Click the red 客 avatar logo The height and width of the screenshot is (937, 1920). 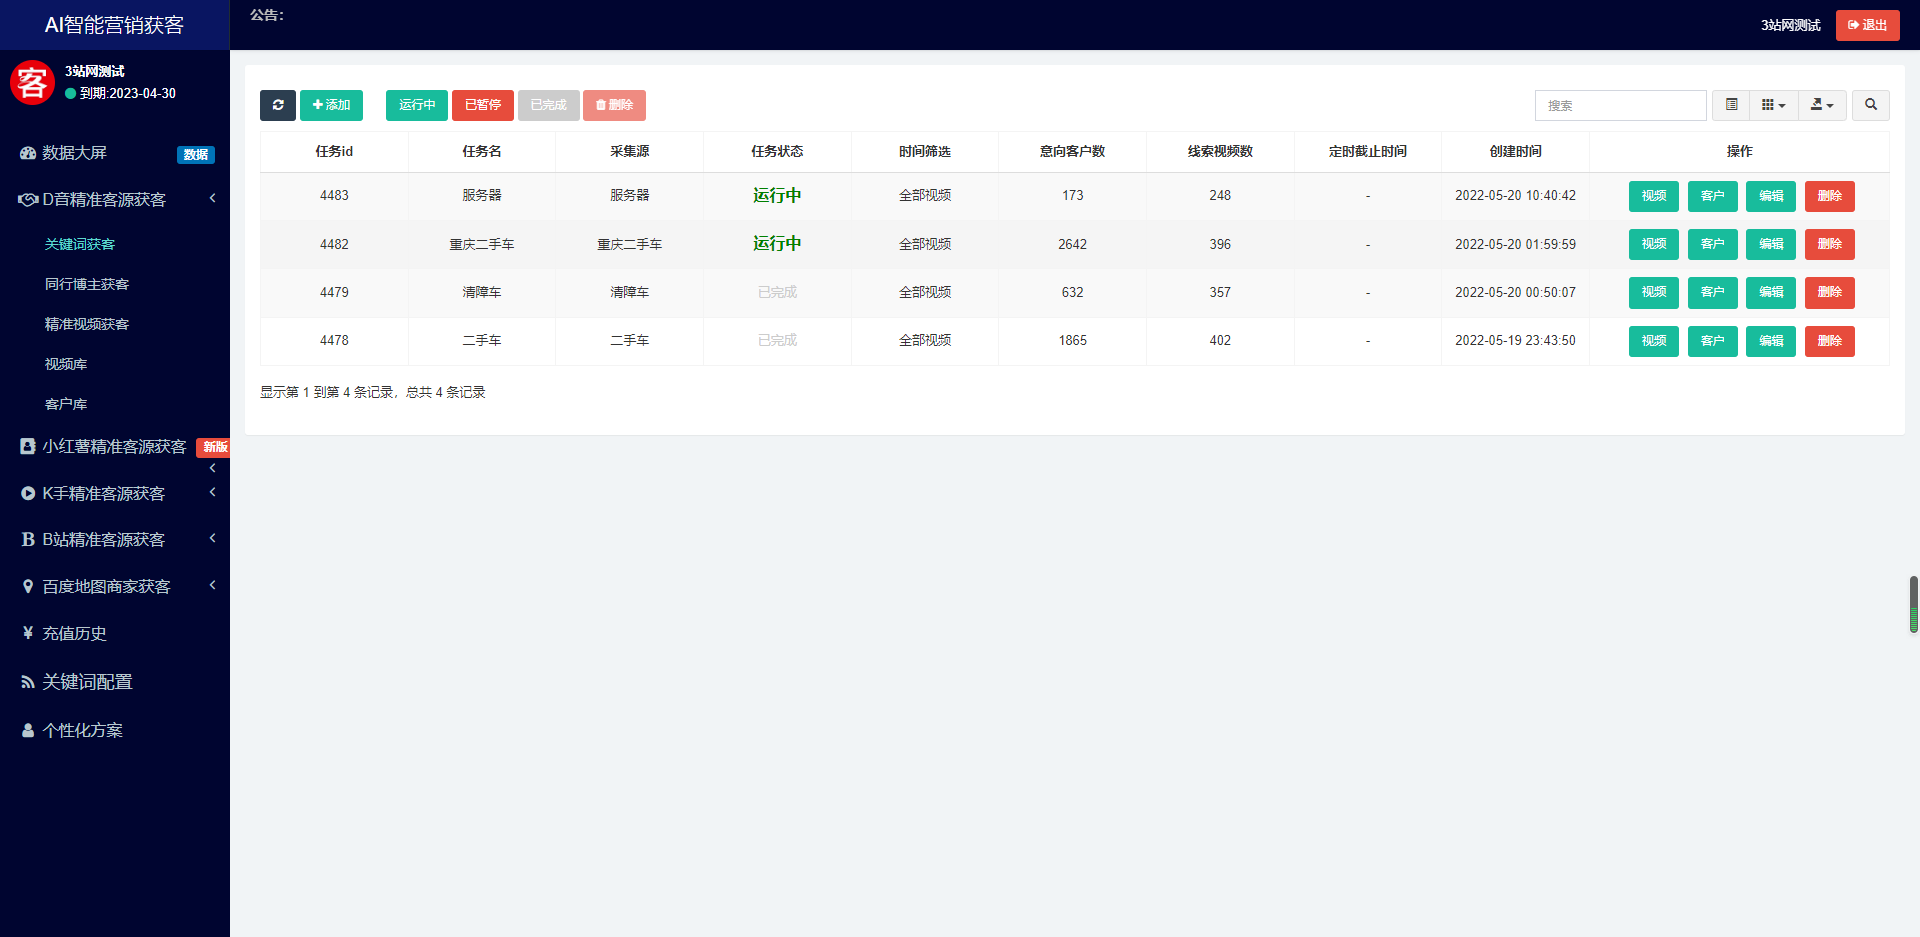(32, 82)
